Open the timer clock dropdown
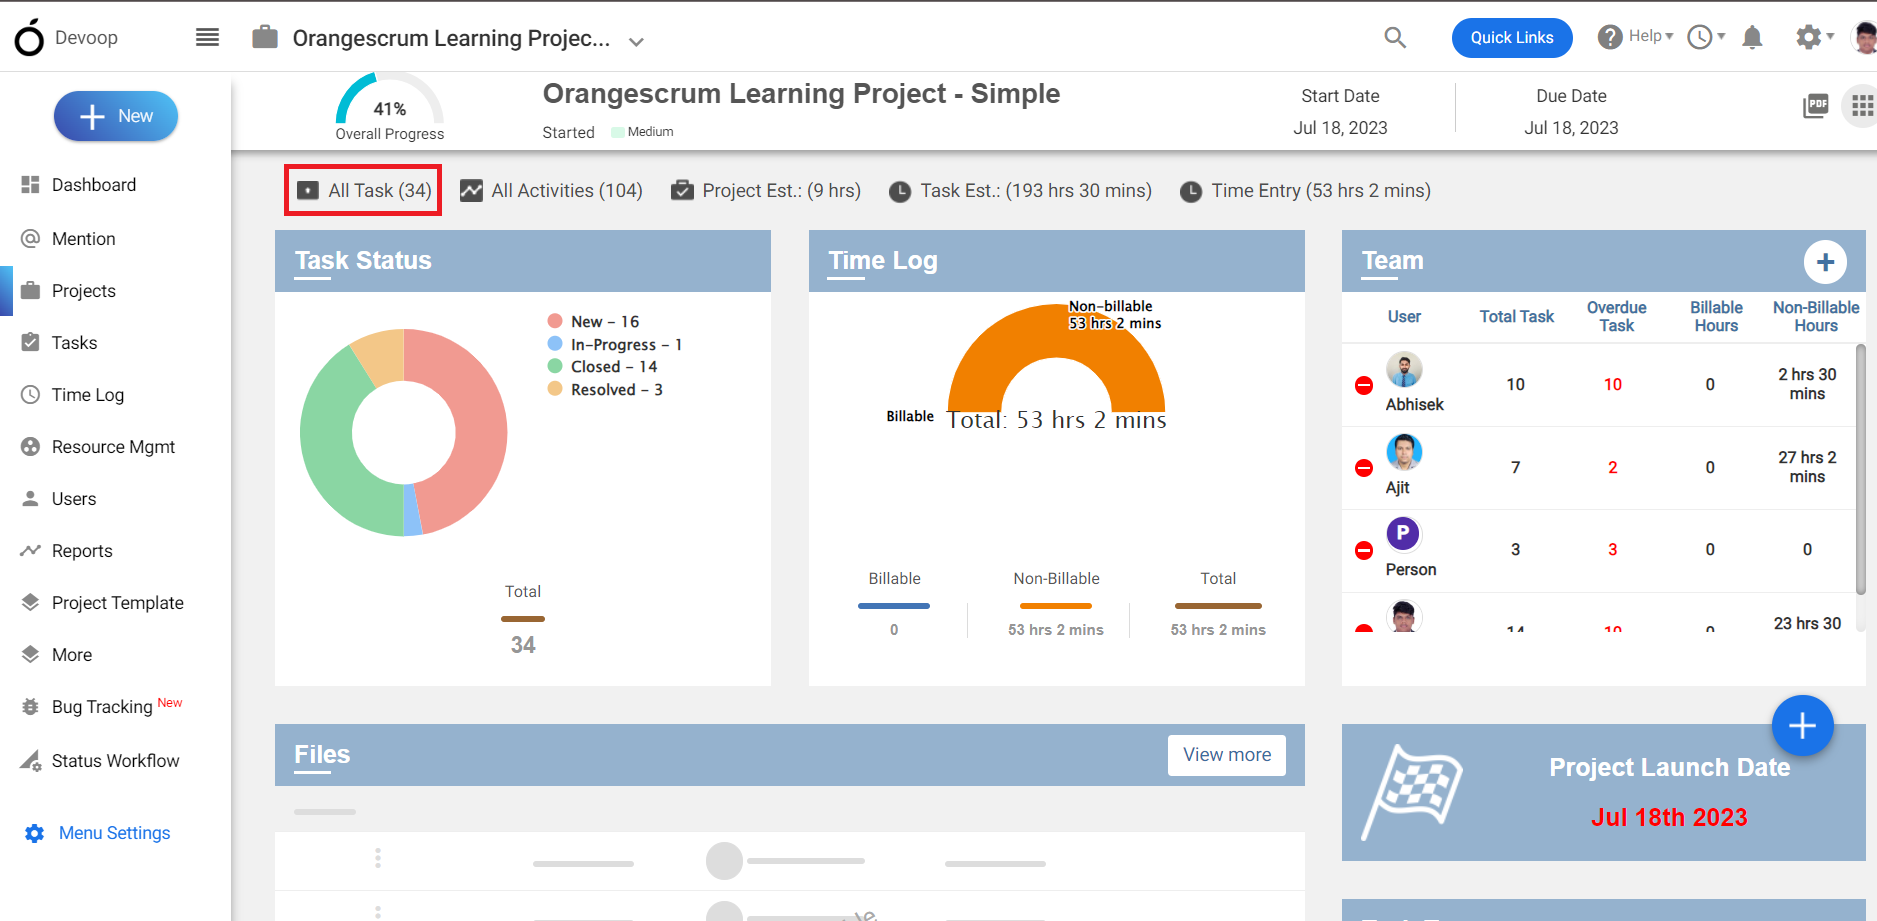Screen dimensions: 1877x921 coord(1706,37)
